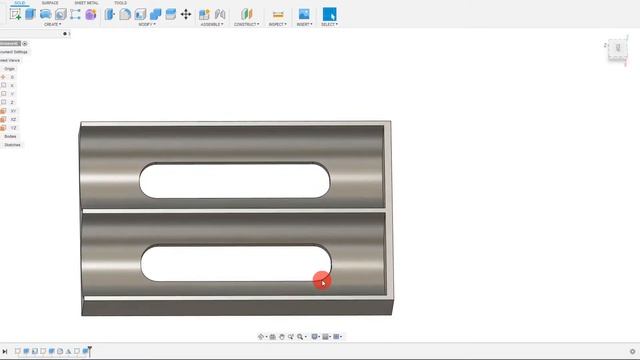Viewport: 640px width, 360px height.
Task: Select the Hole tool in Create group
Action: click(60, 14)
